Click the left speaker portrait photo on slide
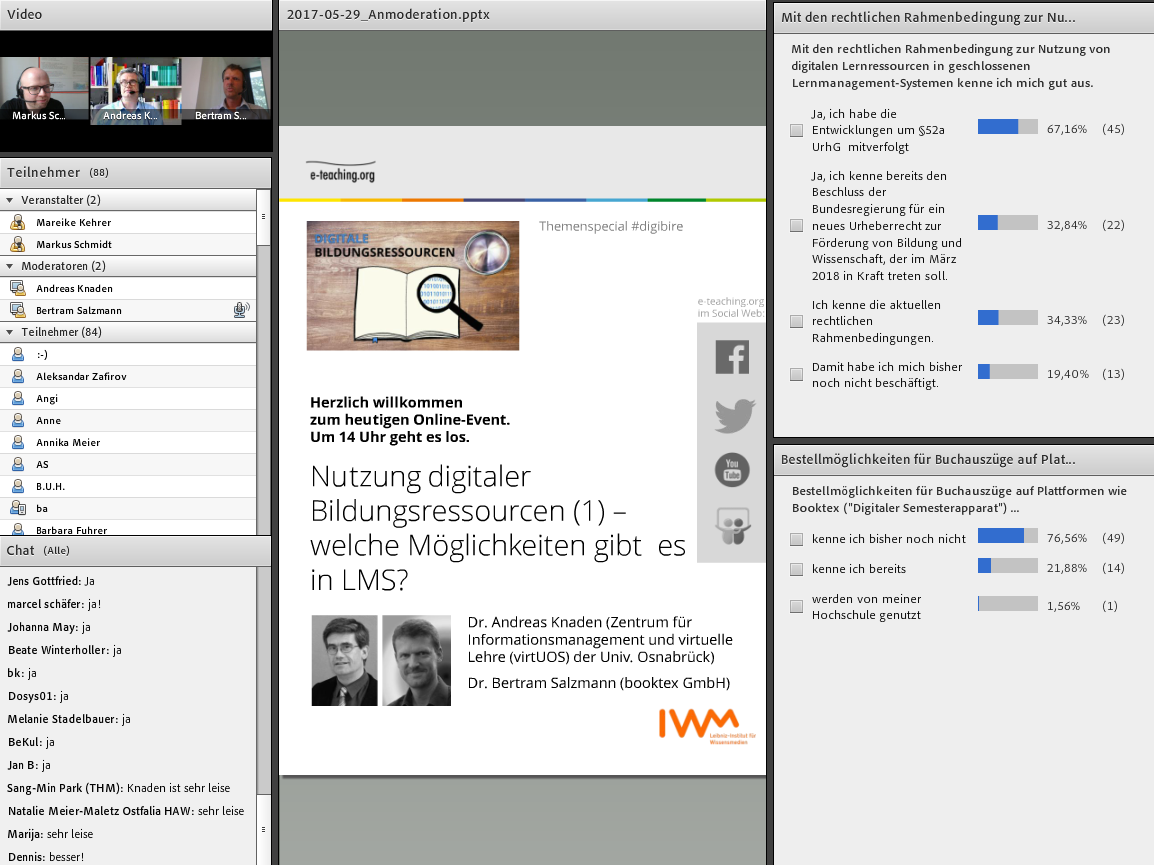Screen dimensions: 1154x865 pyautogui.click(x=344, y=660)
